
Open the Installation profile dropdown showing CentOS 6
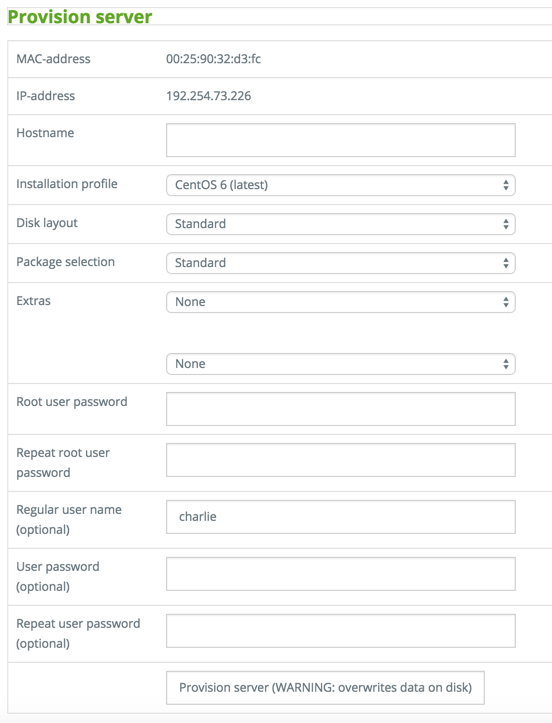point(340,185)
